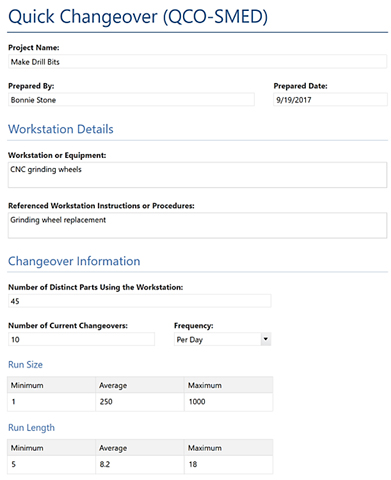The height and width of the screenshot is (480, 391).
Task: Select the Run Length Average cell showing 8.2
Action: pyautogui.click(x=140, y=464)
